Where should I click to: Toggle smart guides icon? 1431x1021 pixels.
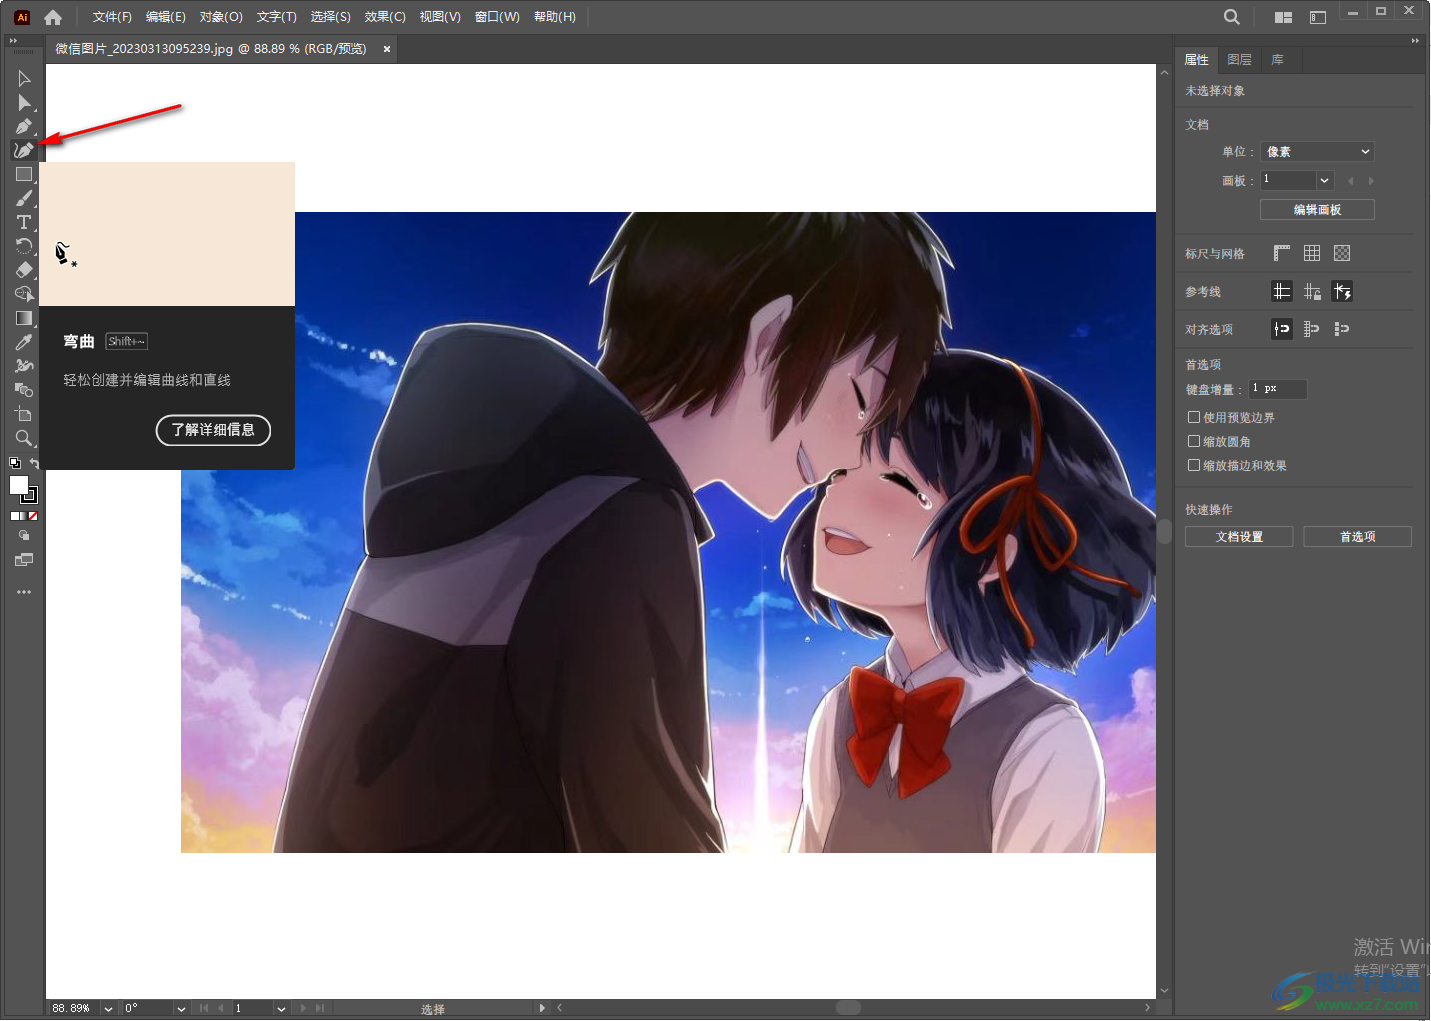pyautogui.click(x=1342, y=291)
